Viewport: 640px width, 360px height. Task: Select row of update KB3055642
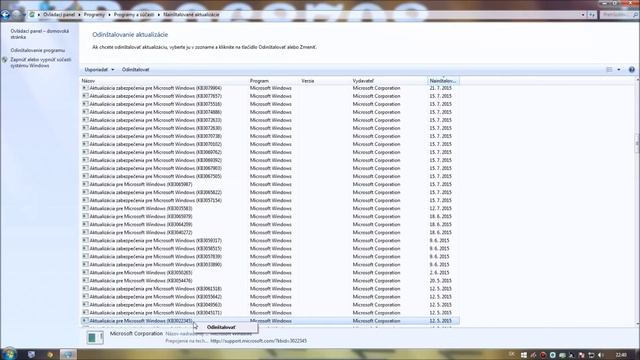[x=270, y=297]
